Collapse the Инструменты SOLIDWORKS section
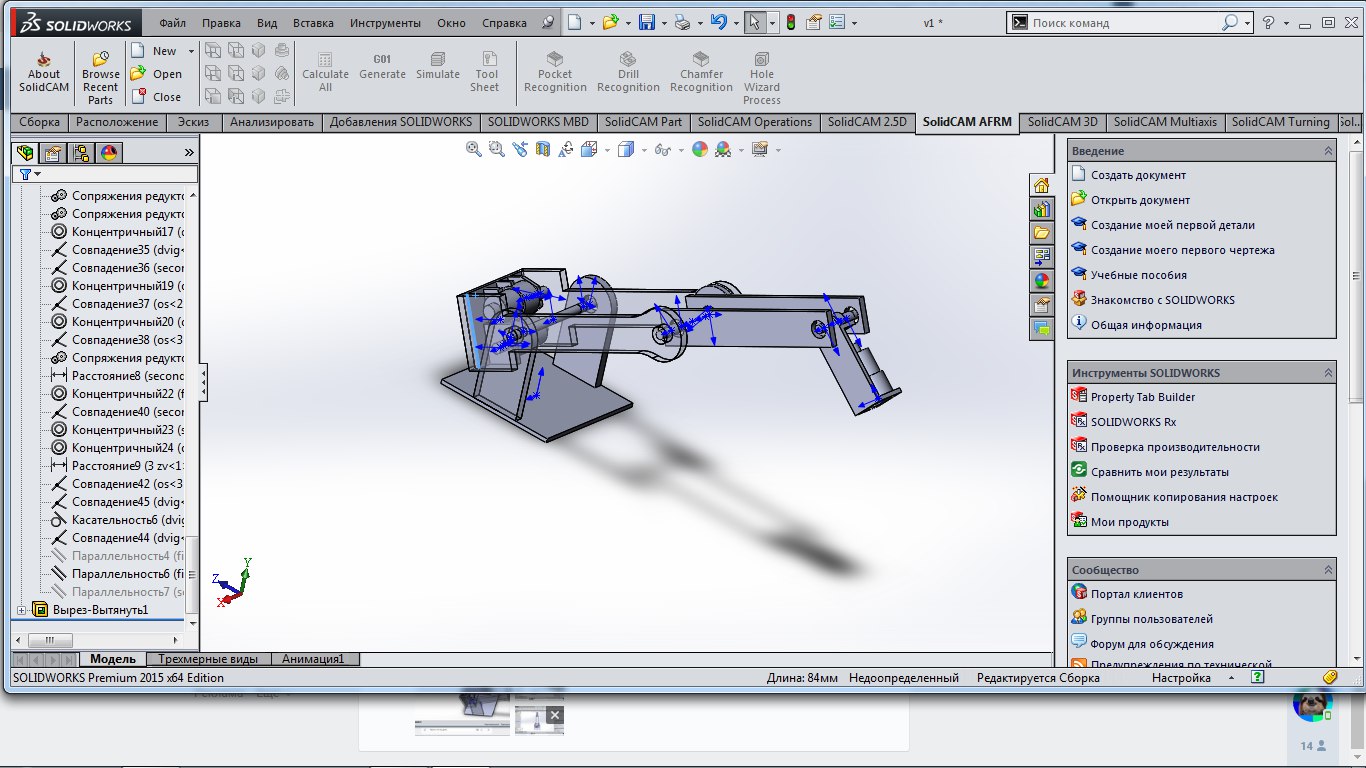The height and width of the screenshot is (768, 1366). [x=1328, y=373]
